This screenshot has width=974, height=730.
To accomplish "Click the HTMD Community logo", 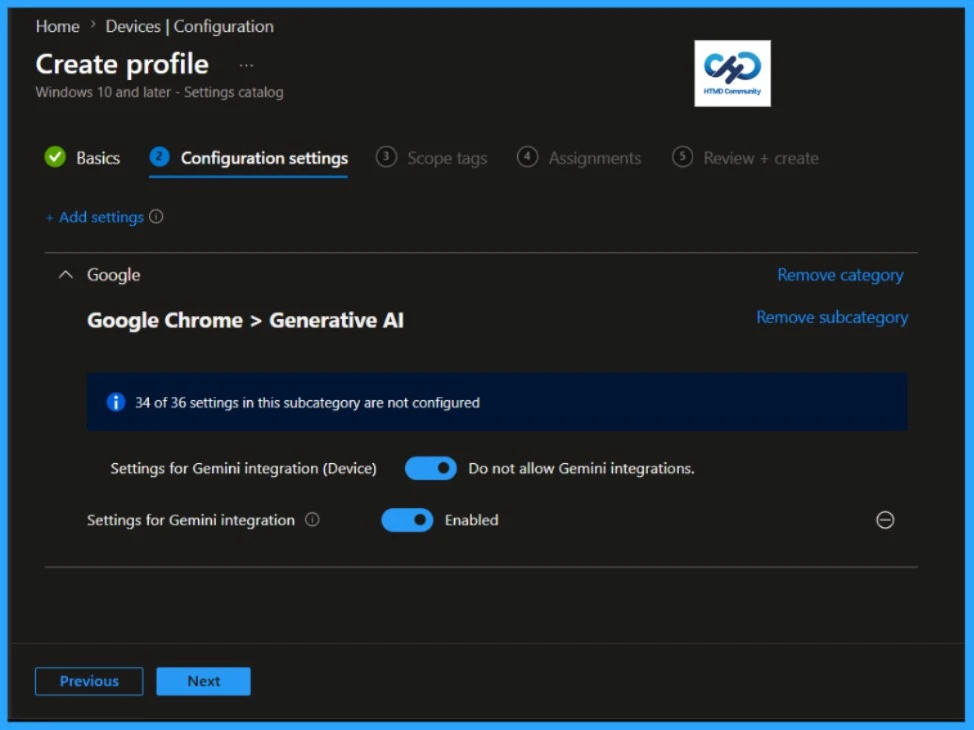I will [732, 73].
